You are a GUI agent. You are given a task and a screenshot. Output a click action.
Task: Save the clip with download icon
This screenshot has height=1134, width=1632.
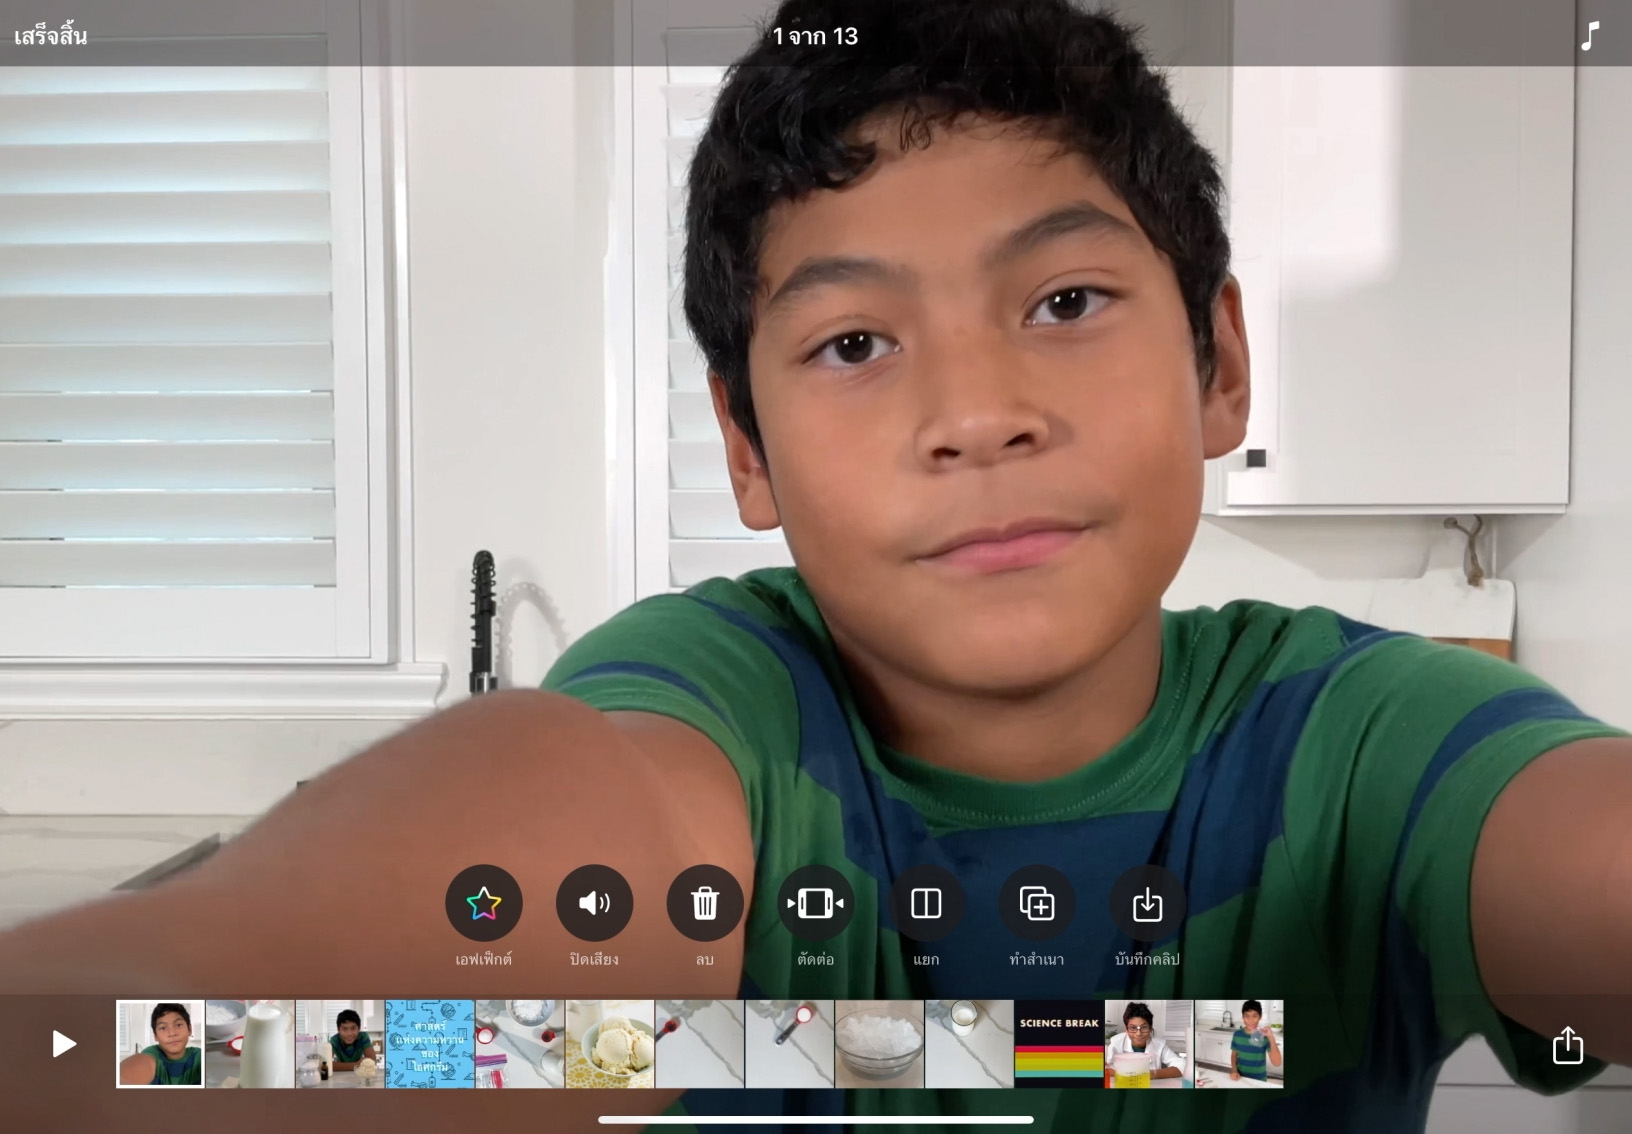(x=1147, y=904)
